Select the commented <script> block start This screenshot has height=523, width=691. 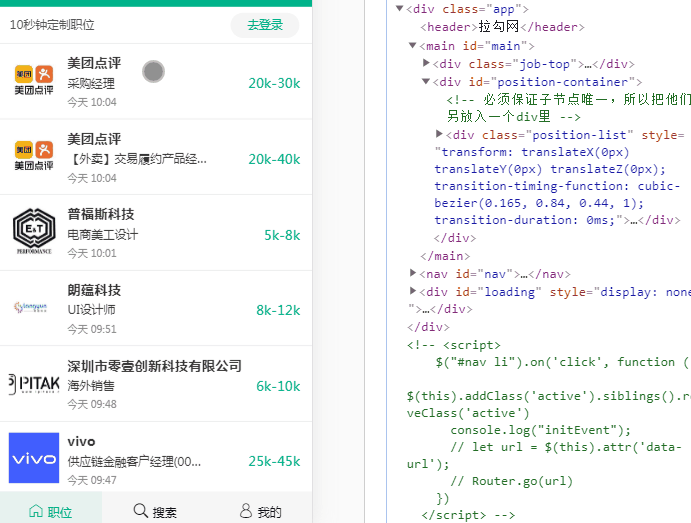[x=453, y=345]
